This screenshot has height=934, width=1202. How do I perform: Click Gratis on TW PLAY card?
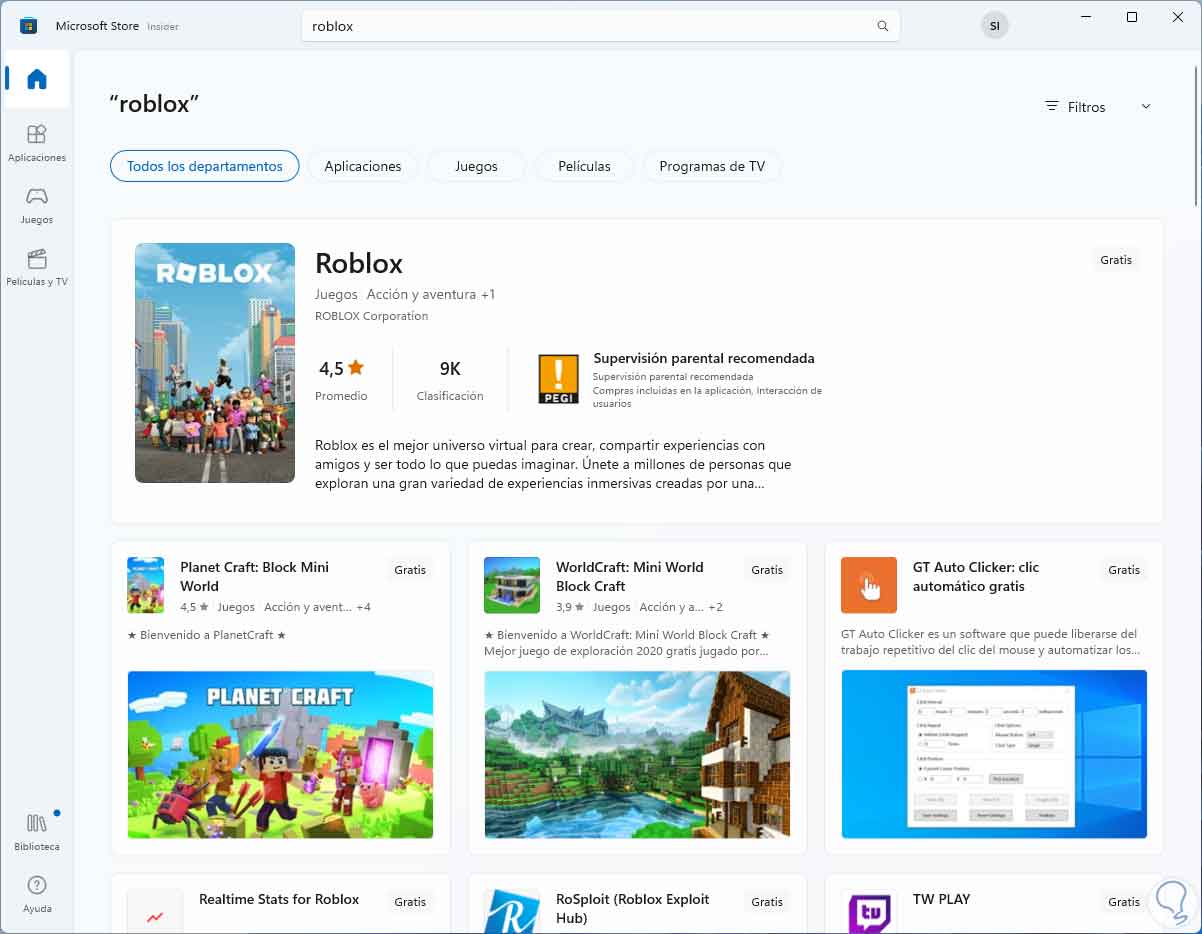point(1124,901)
